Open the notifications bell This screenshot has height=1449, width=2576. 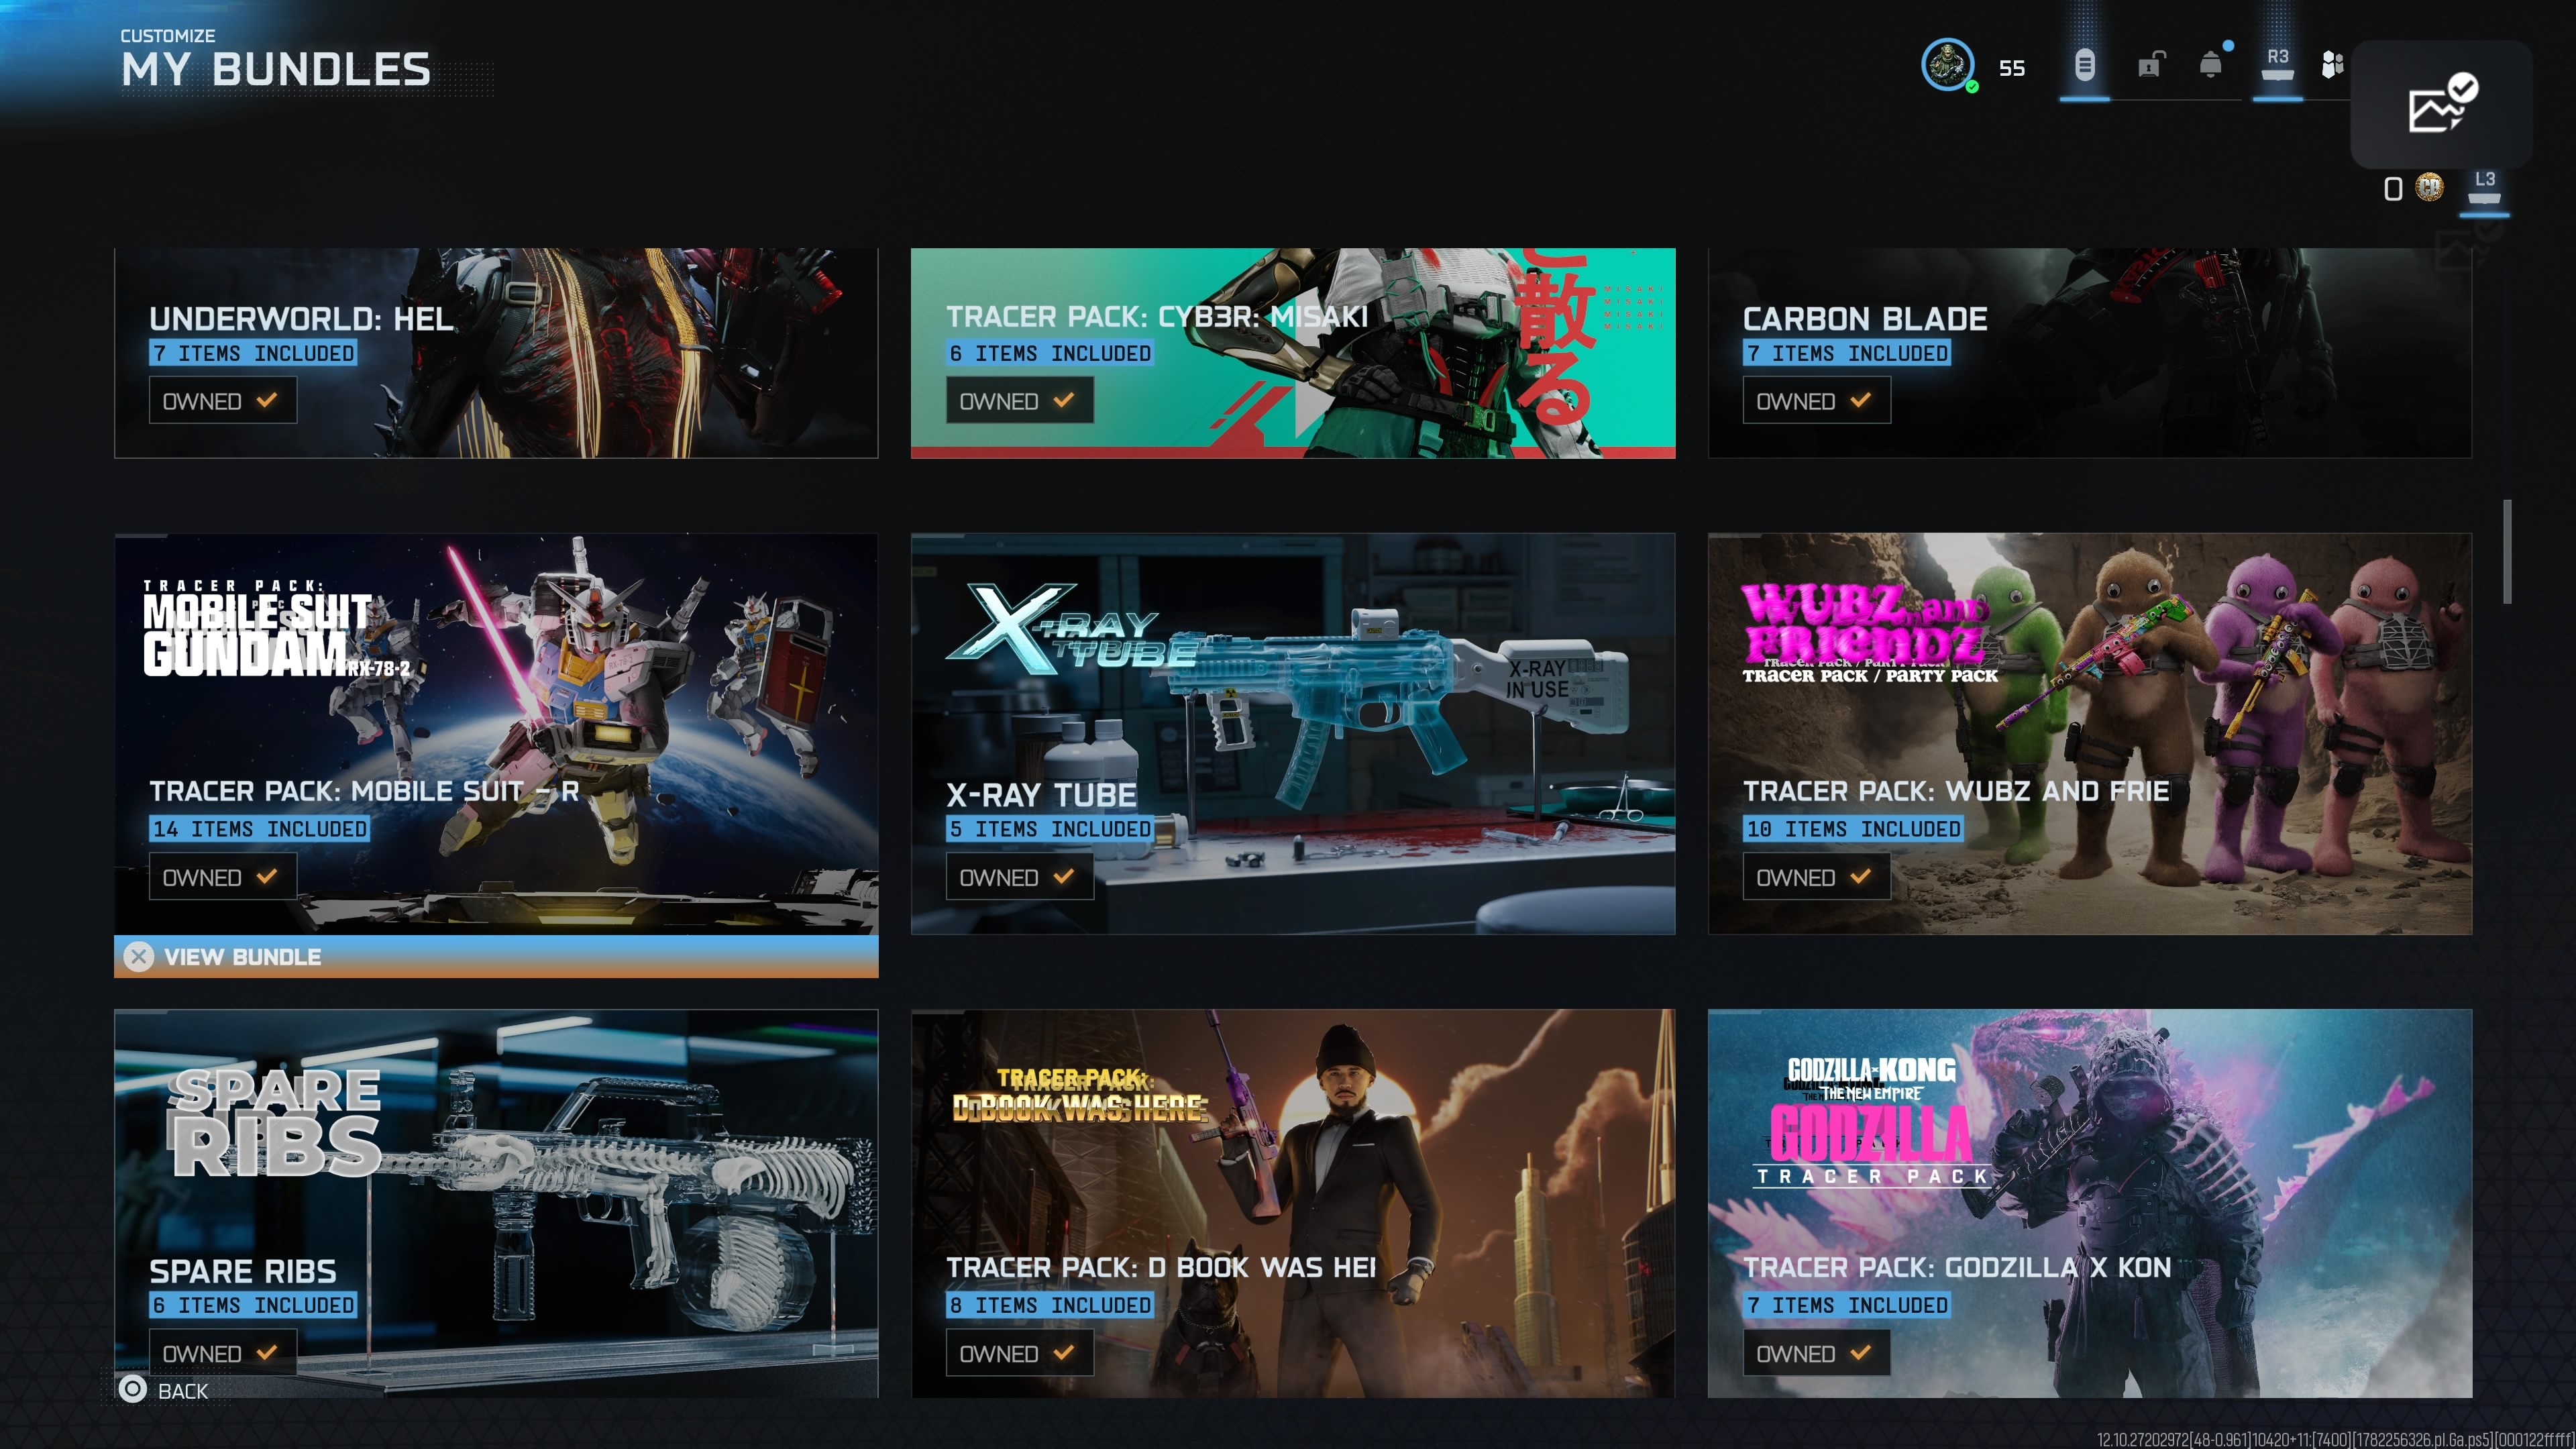pos(2211,65)
